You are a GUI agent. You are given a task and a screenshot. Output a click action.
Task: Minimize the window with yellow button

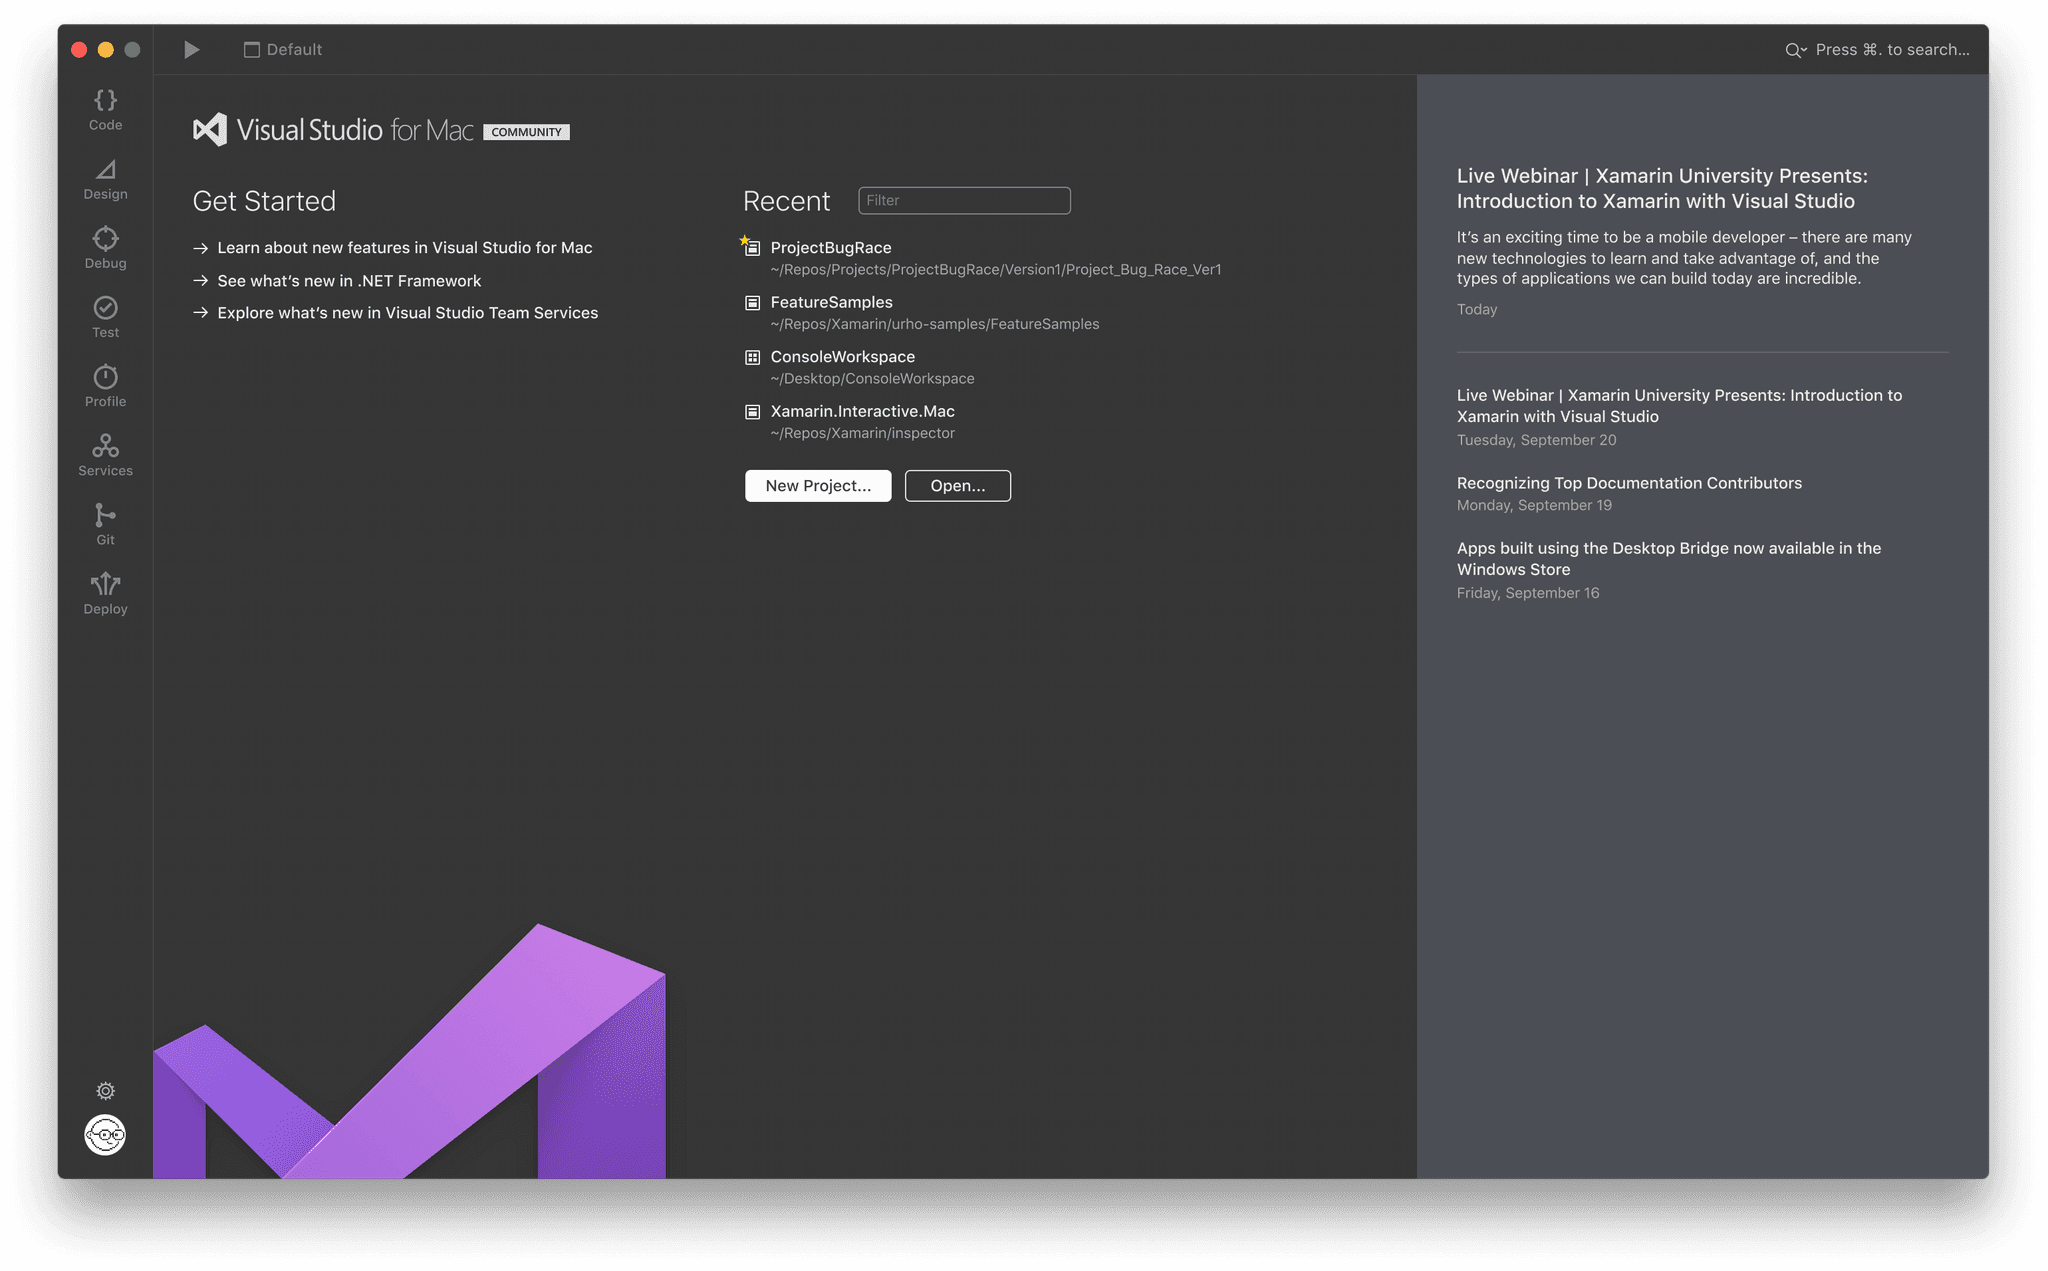pyautogui.click(x=106, y=49)
